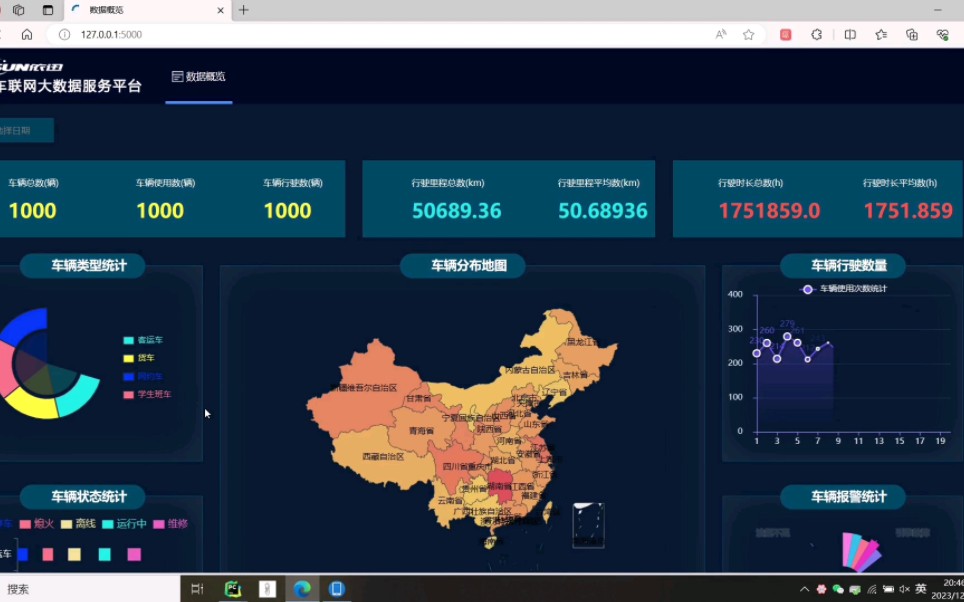
Task: Click the 1751859.0 driving hours value
Action: (769, 211)
